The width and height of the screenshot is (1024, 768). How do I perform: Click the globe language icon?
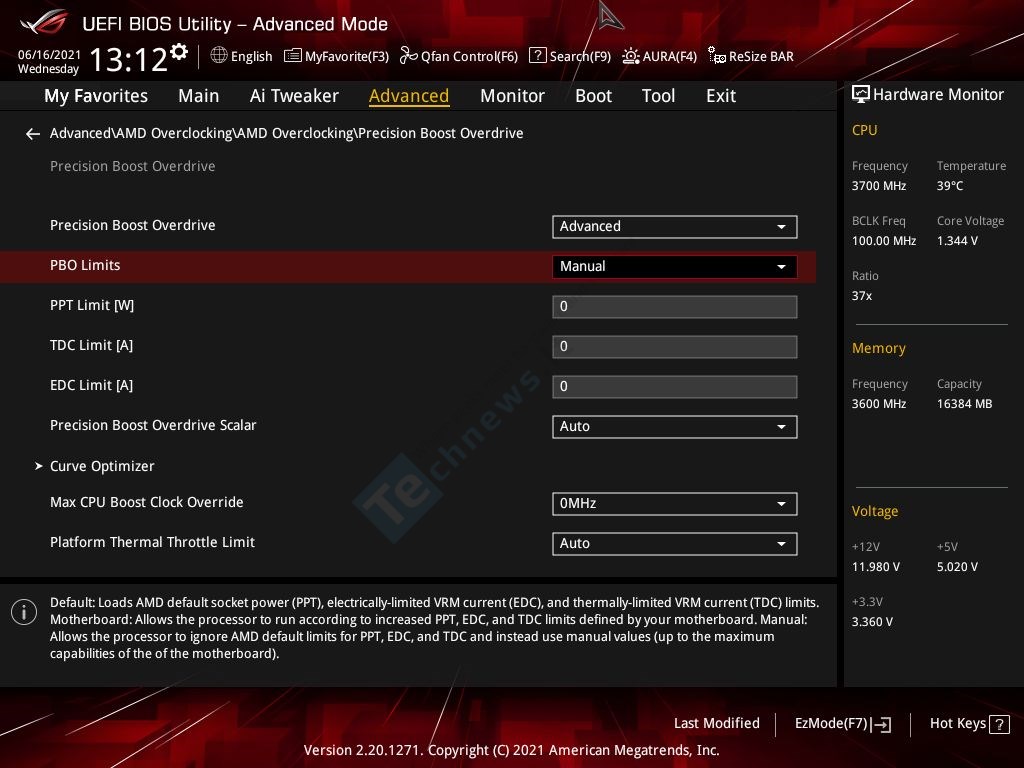click(219, 56)
